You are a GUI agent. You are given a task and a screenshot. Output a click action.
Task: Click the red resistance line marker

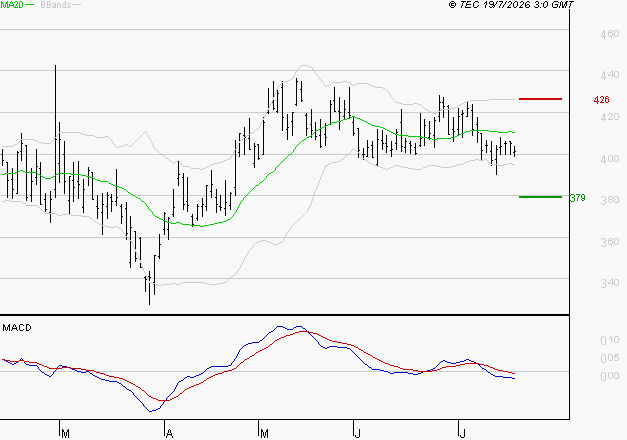point(540,99)
